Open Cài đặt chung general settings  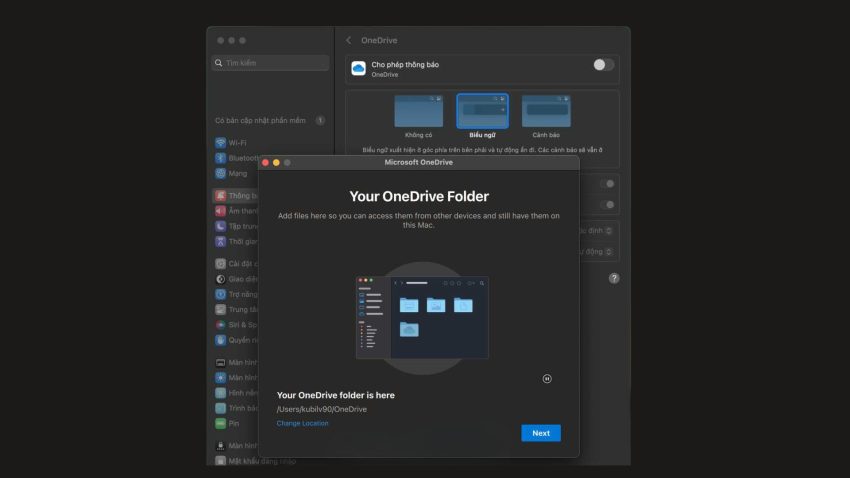236,263
